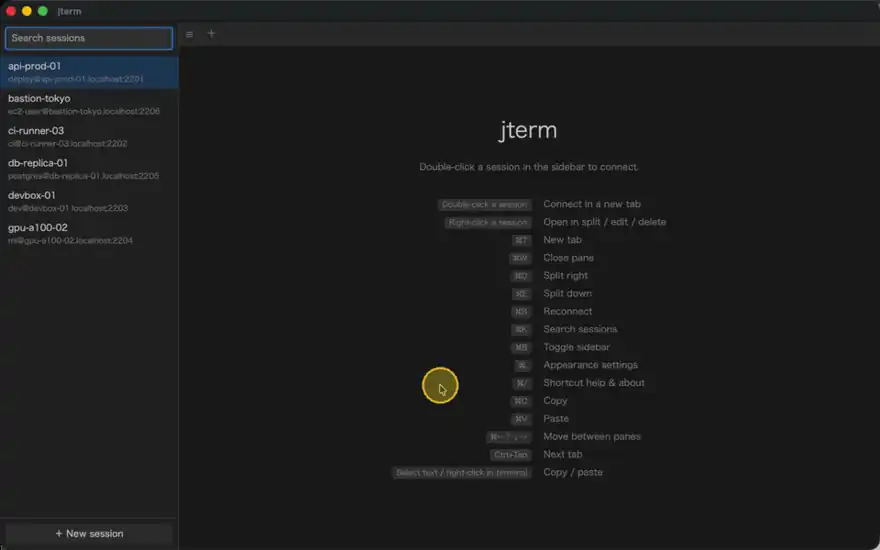Click the hamburger sidebar toggle icon
Image resolution: width=880 pixels, height=550 pixels.
190,34
